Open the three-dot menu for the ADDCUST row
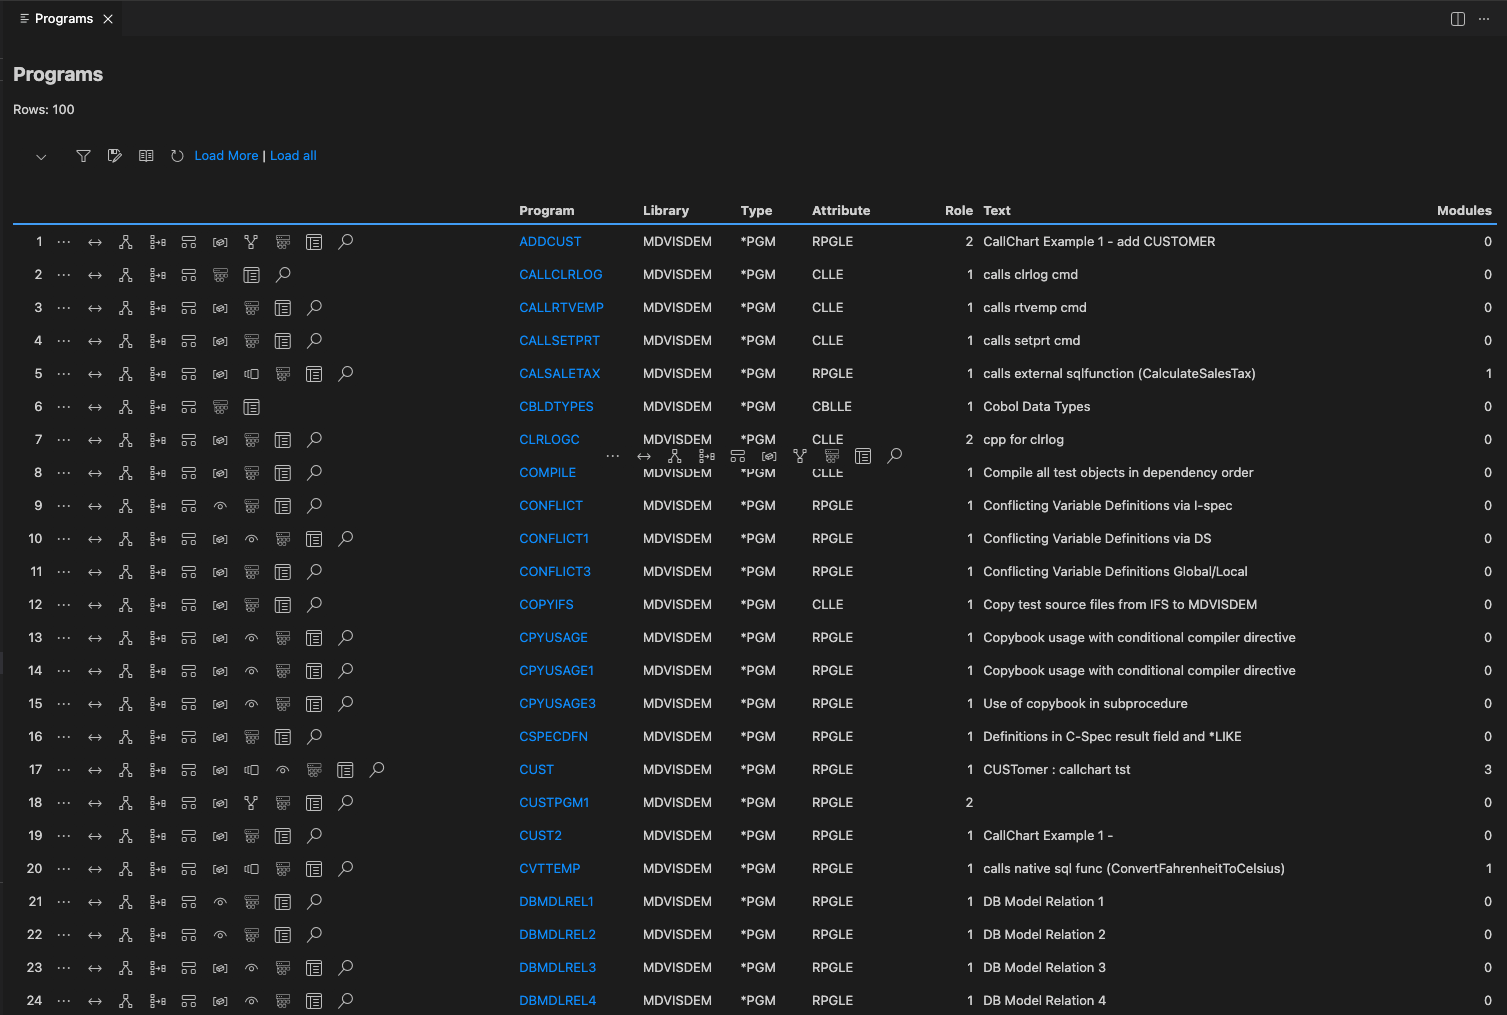This screenshot has width=1507, height=1015. [64, 242]
